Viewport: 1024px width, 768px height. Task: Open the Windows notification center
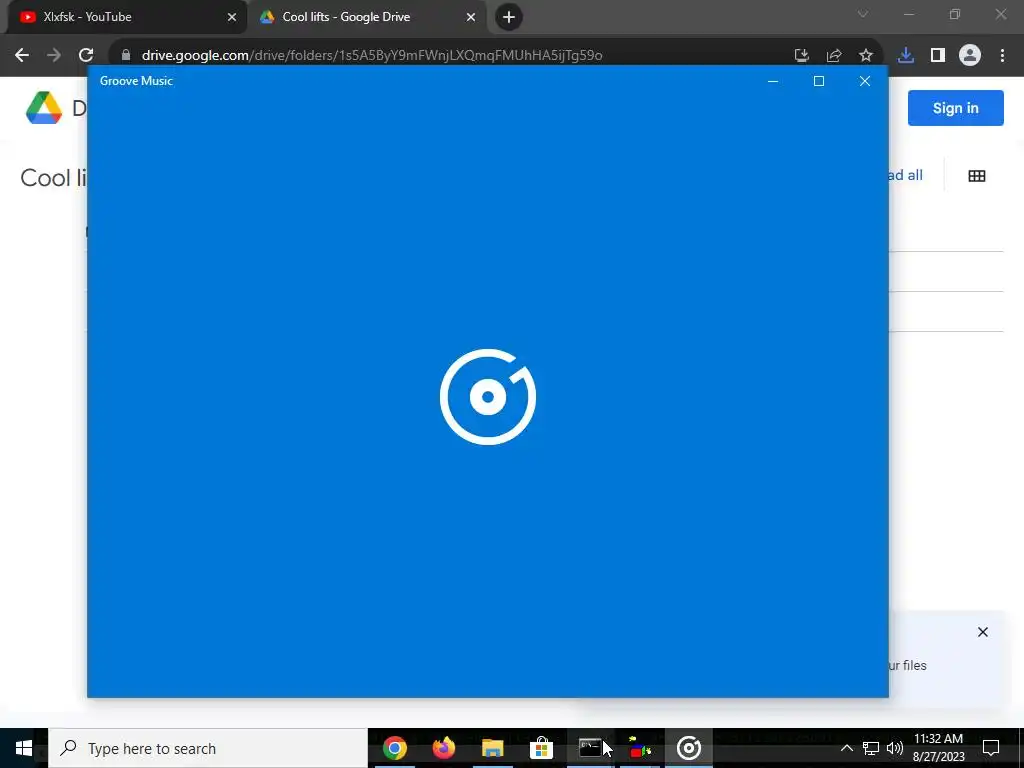(991, 748)
